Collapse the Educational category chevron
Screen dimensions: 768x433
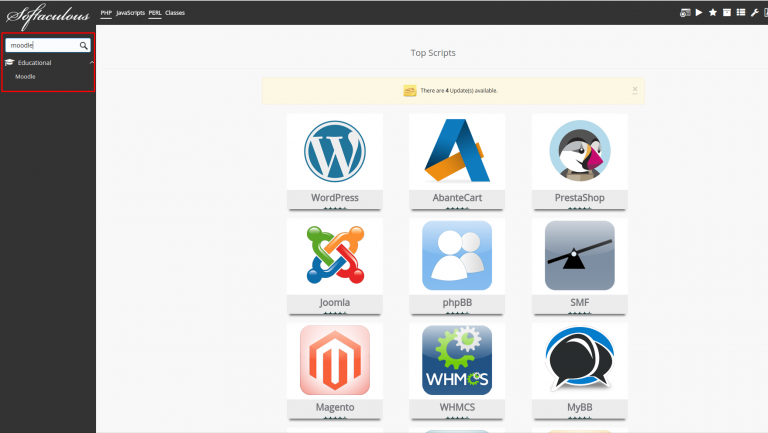click(x=91, y=63)
